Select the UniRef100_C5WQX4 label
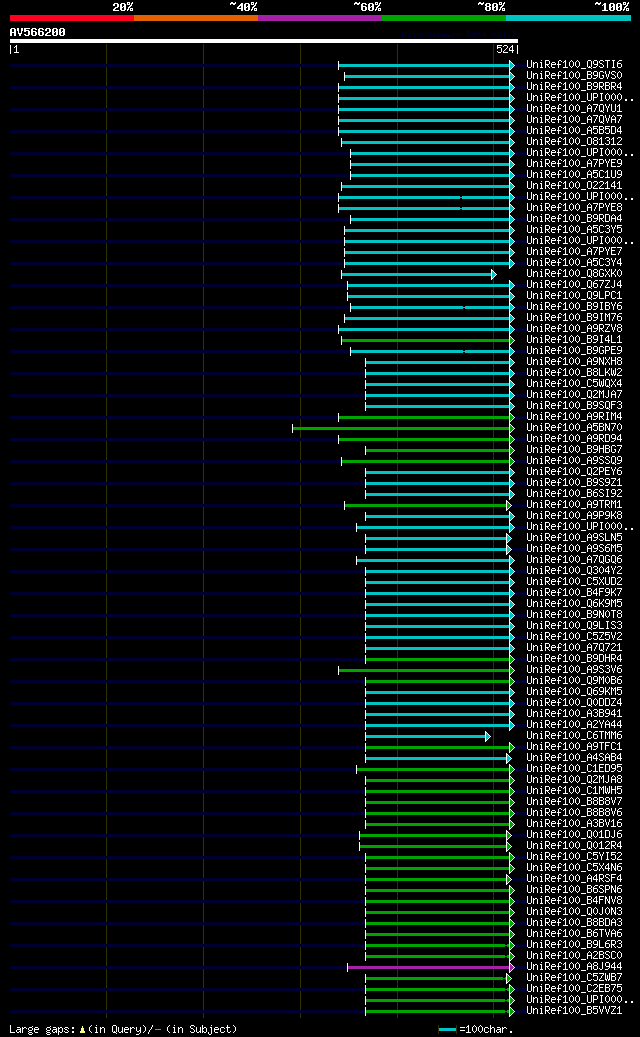The height and width of the screenshot is (1037, 640). point(574,384)
